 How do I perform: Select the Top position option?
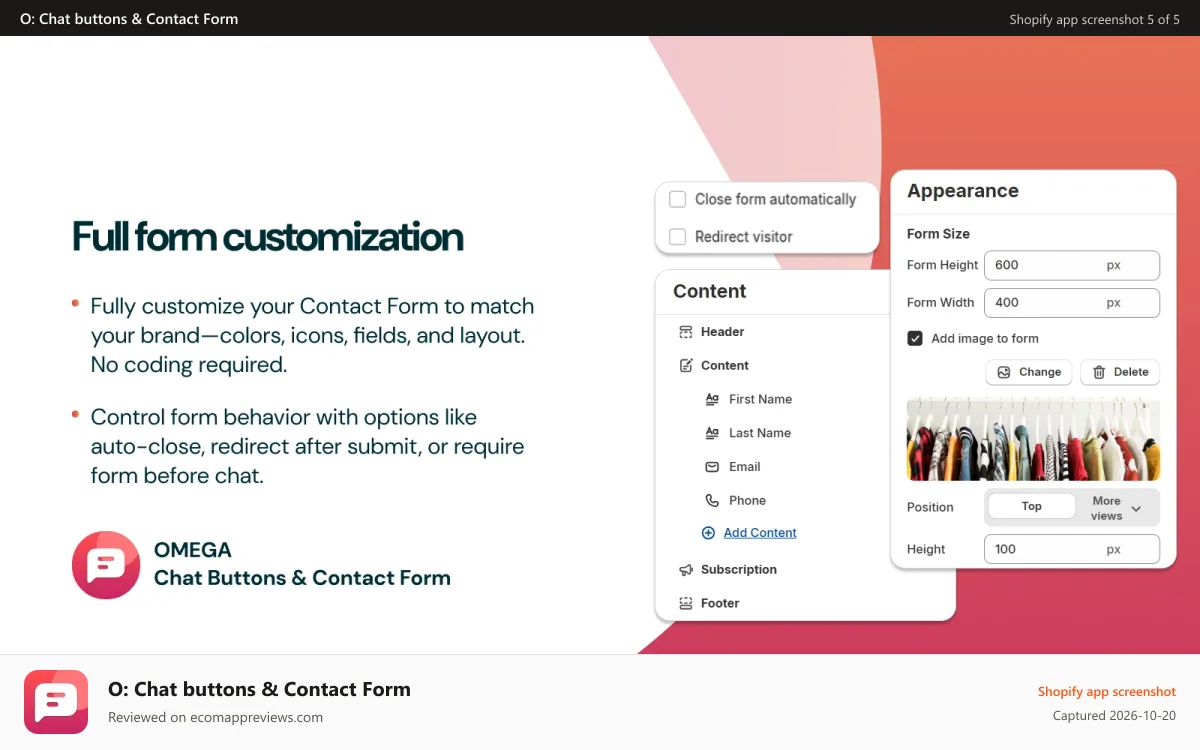tap(1032, 506)
